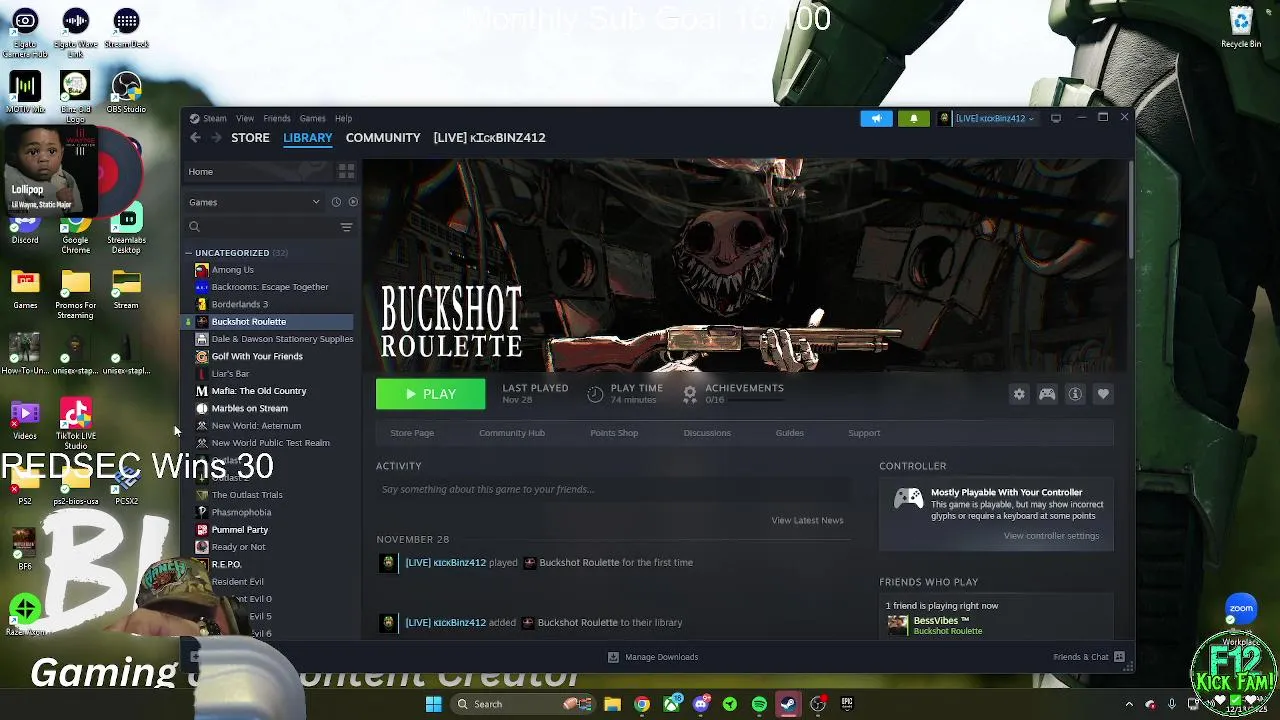The width and height of the screenshot is (1280, 720).
Task: Select Backrooms: Escape Together
Action: pos(268,287)
